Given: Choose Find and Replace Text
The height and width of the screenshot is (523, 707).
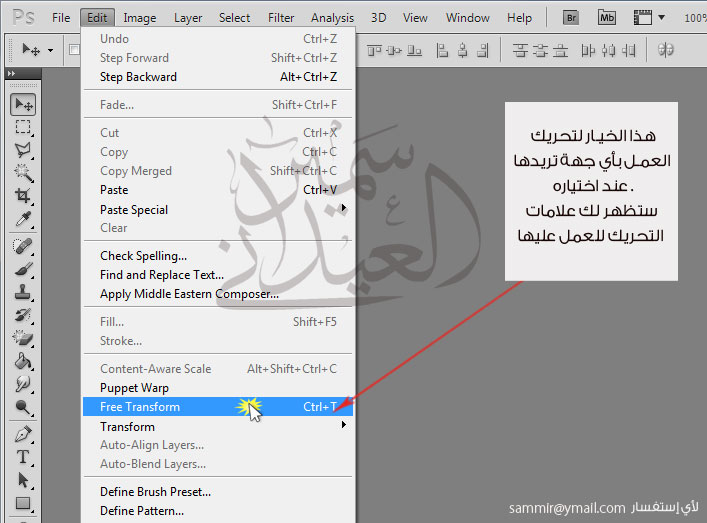Looking at the screenshot, I should (x=218, y=275).
